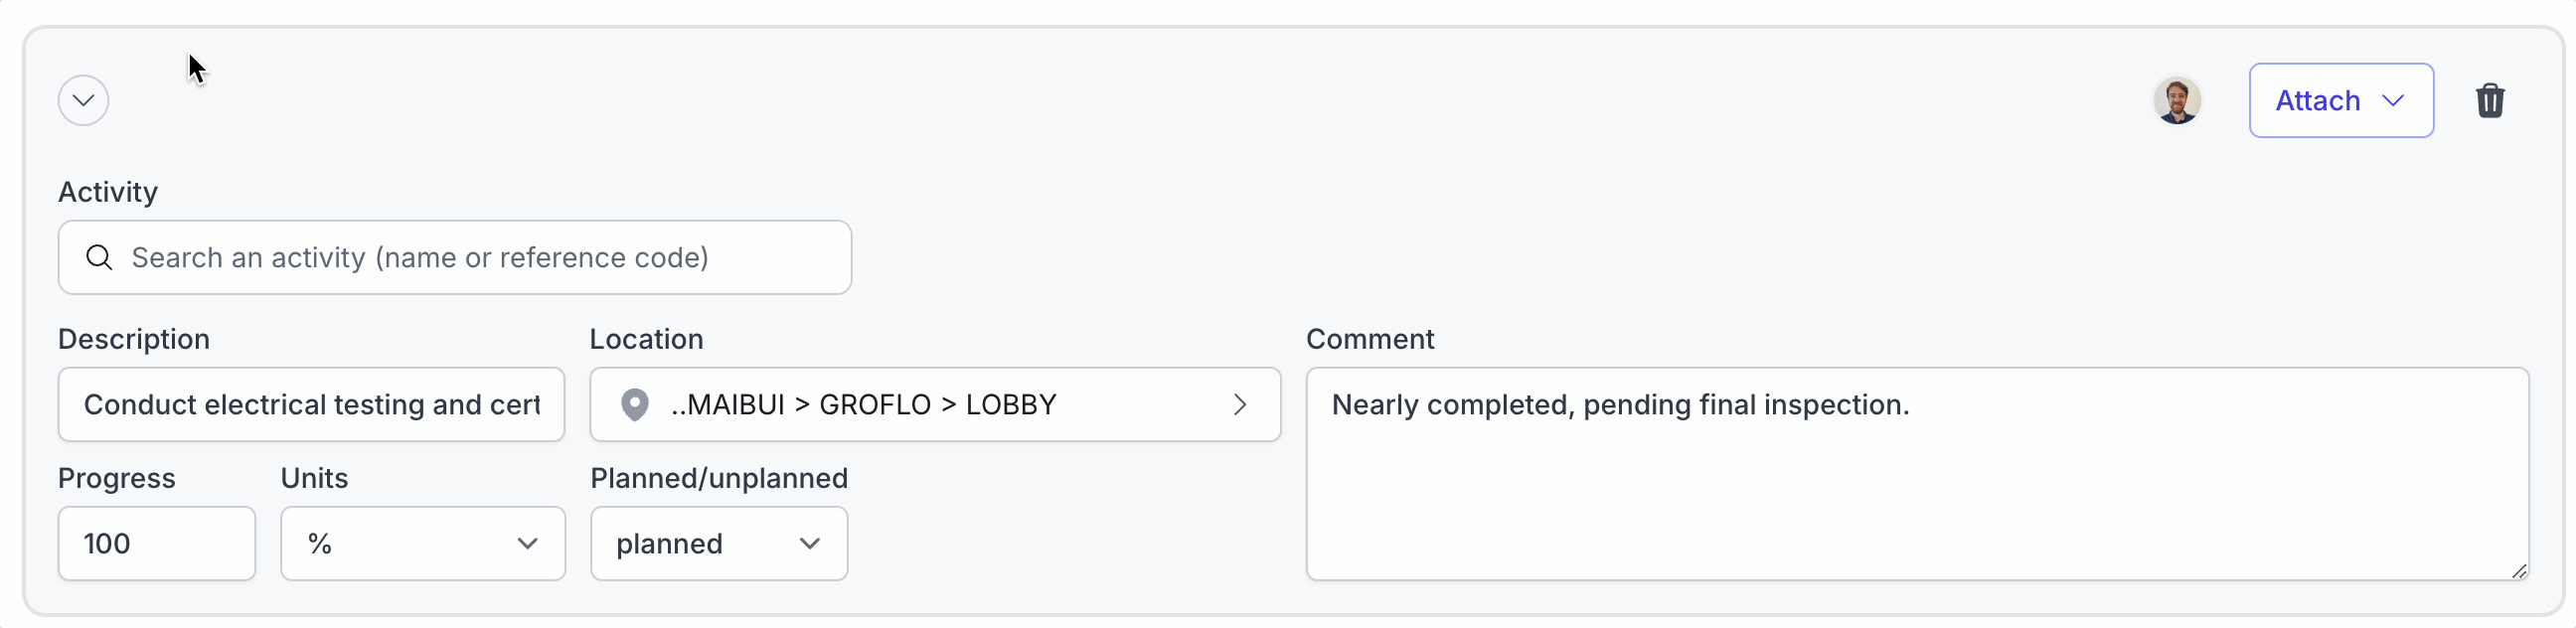Screen dimensions: 2576x628
Task: Click the map pin icon in Location
Action: (634, 405)
